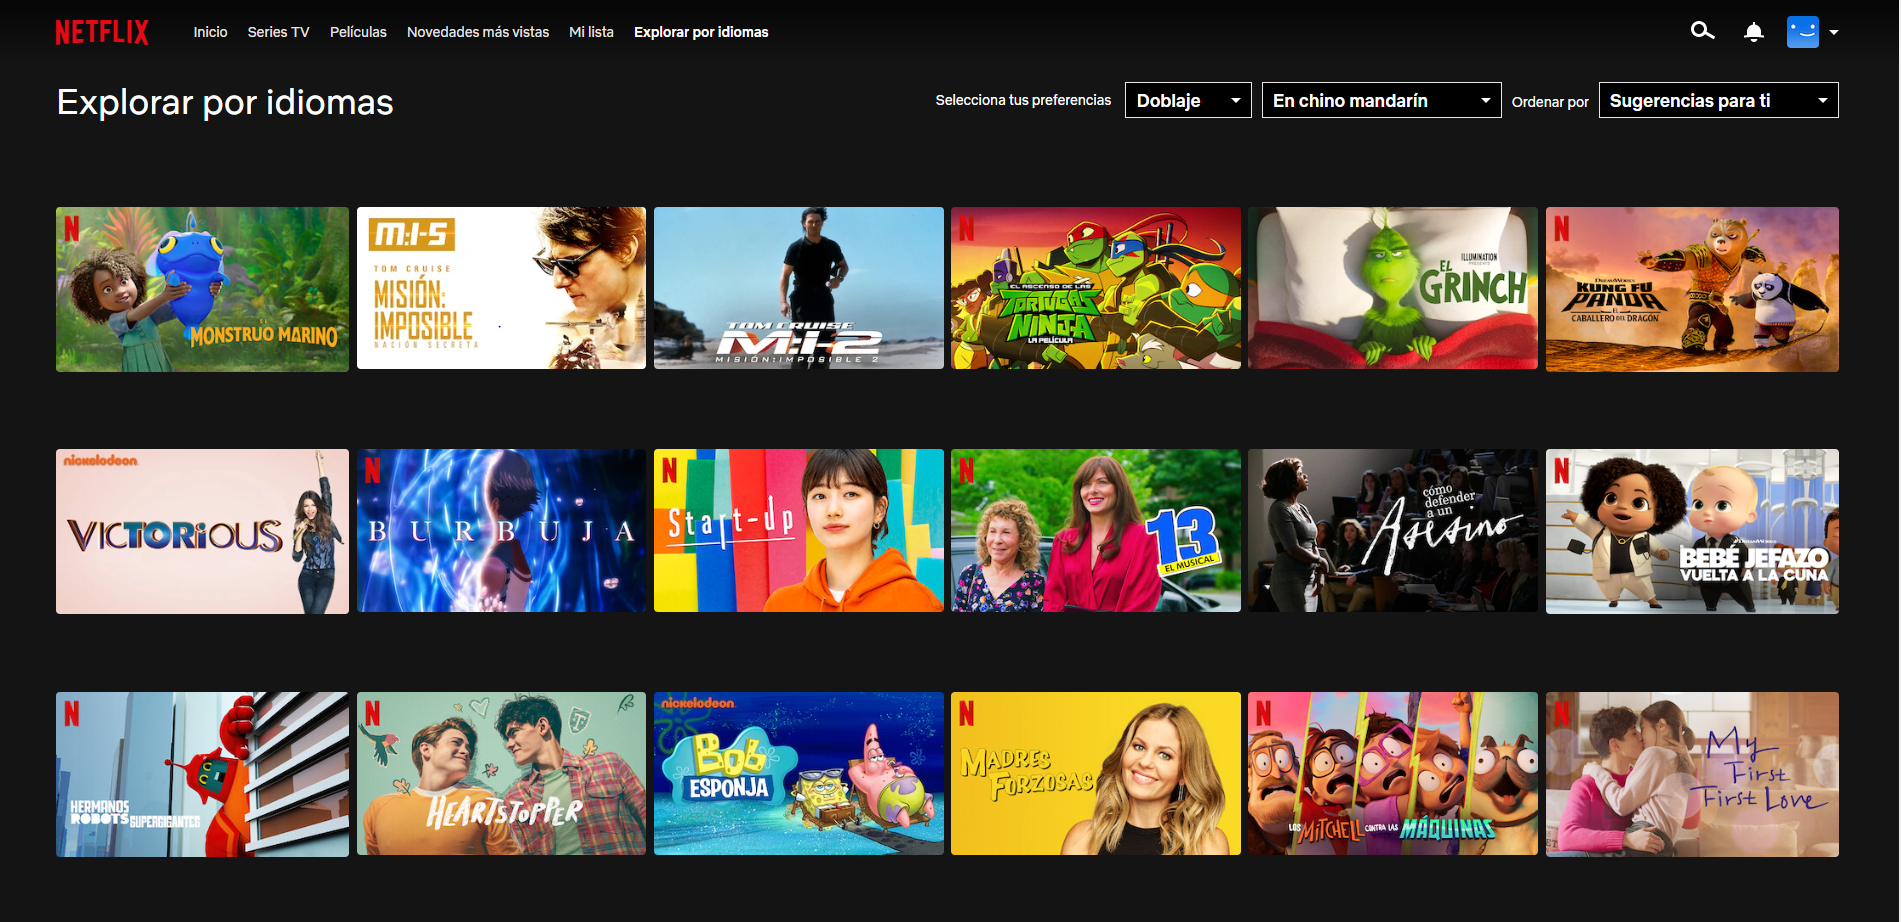
Task: Open Burbuja thumbnail
Action: coord(501,530)
